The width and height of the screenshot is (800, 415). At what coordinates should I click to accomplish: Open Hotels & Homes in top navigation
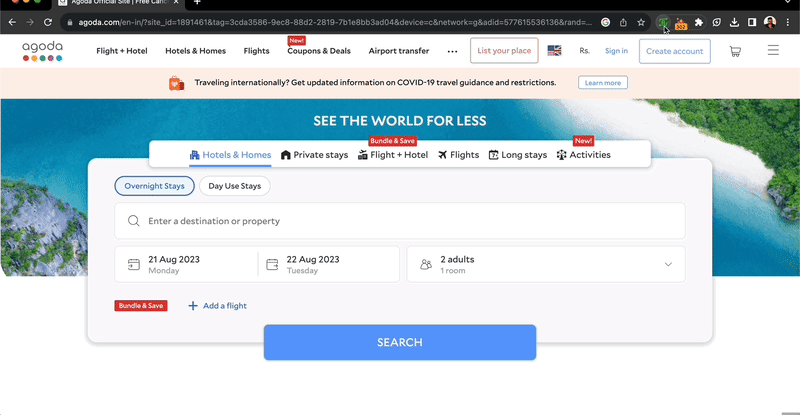tap(195, 51)
